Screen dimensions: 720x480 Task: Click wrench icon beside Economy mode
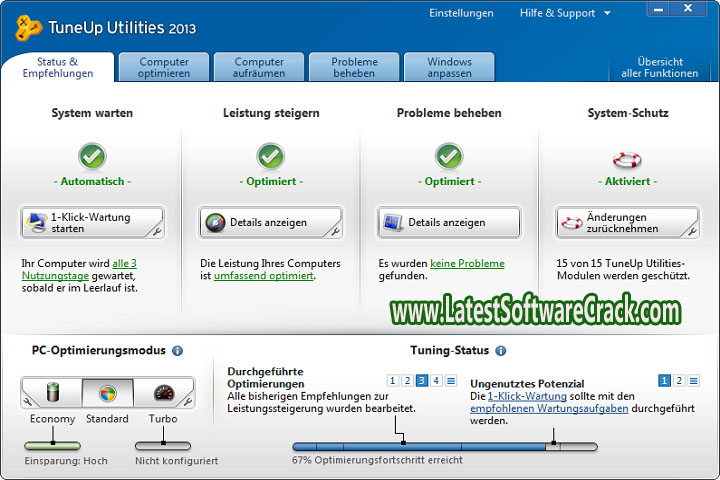pyautogui.click(x=28, y=401)
